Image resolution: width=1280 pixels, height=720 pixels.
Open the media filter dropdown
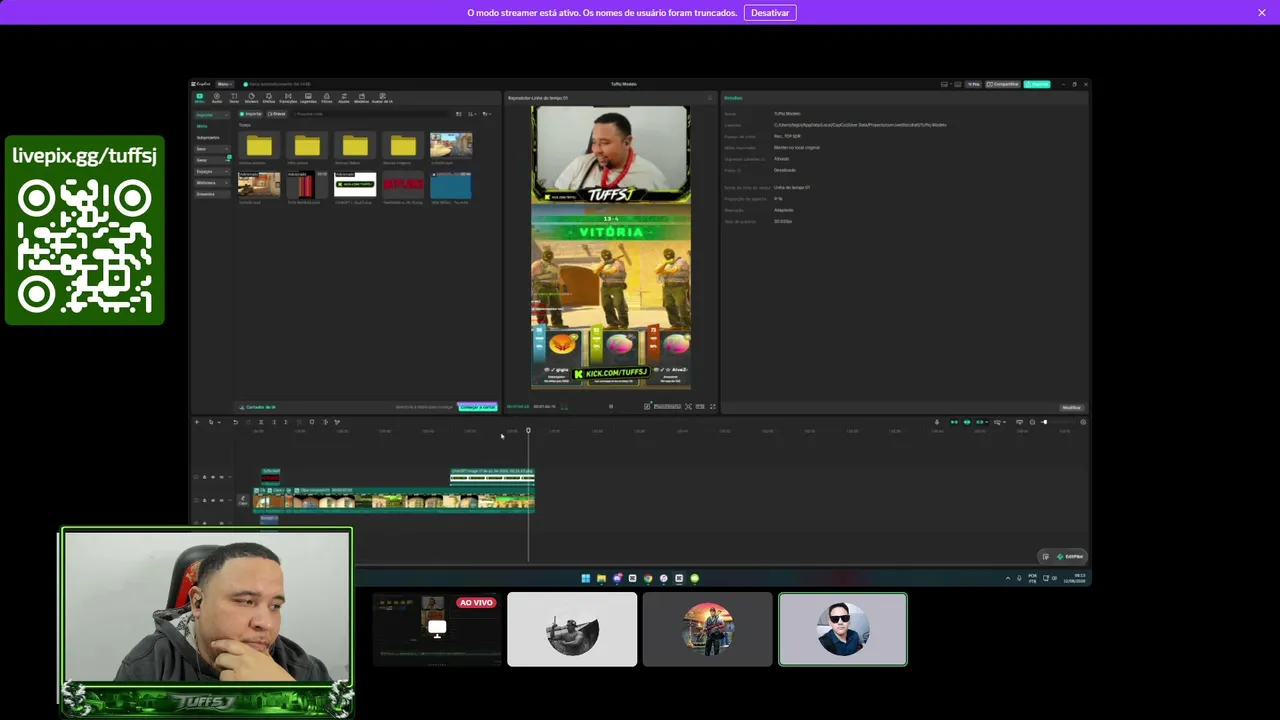(487, 114)
